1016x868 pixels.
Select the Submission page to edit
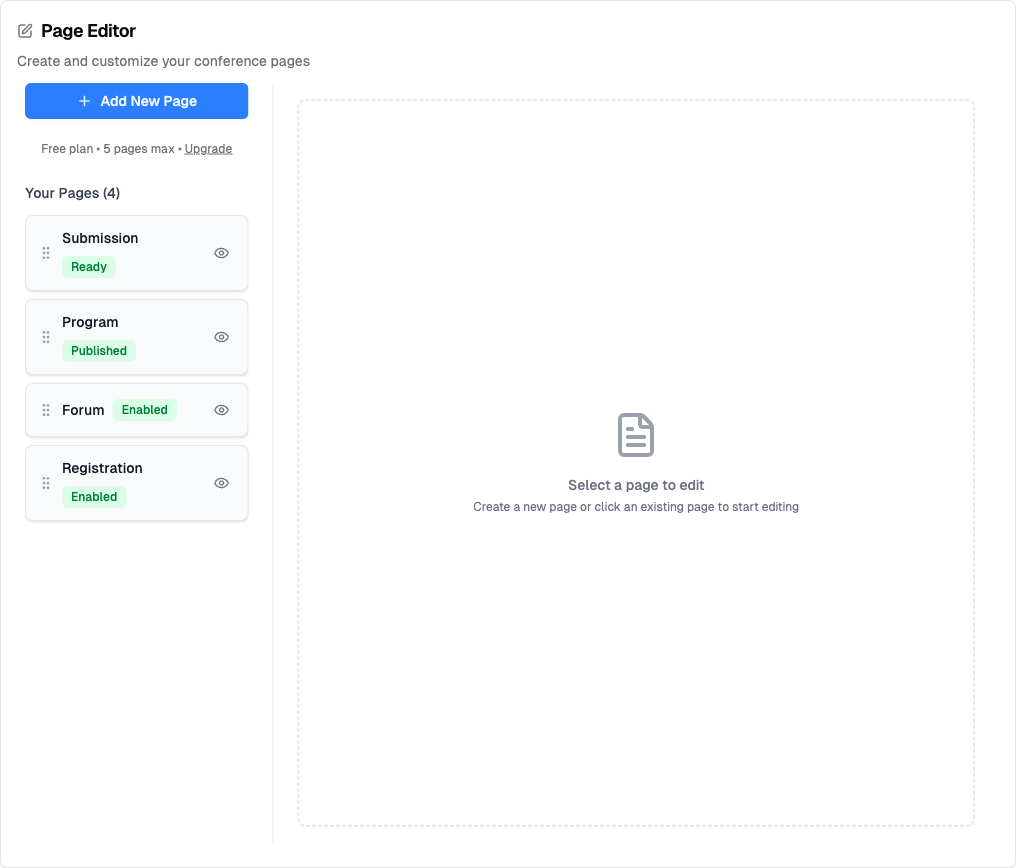point(100,238)
